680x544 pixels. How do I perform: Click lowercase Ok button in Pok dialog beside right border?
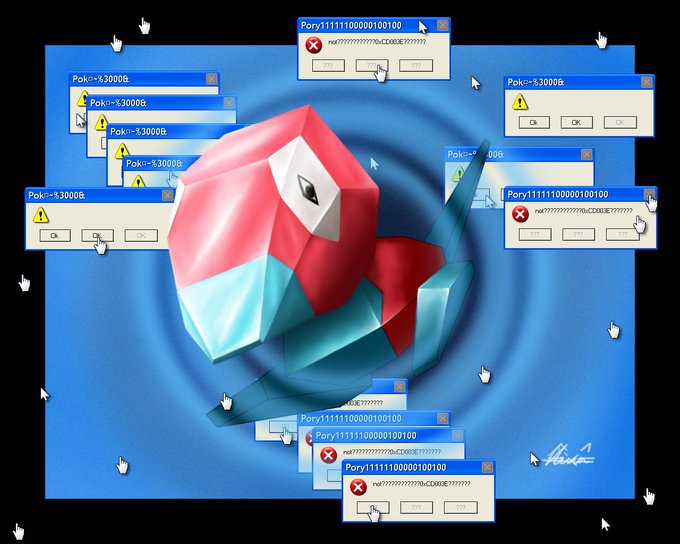(x=534, y=122)
